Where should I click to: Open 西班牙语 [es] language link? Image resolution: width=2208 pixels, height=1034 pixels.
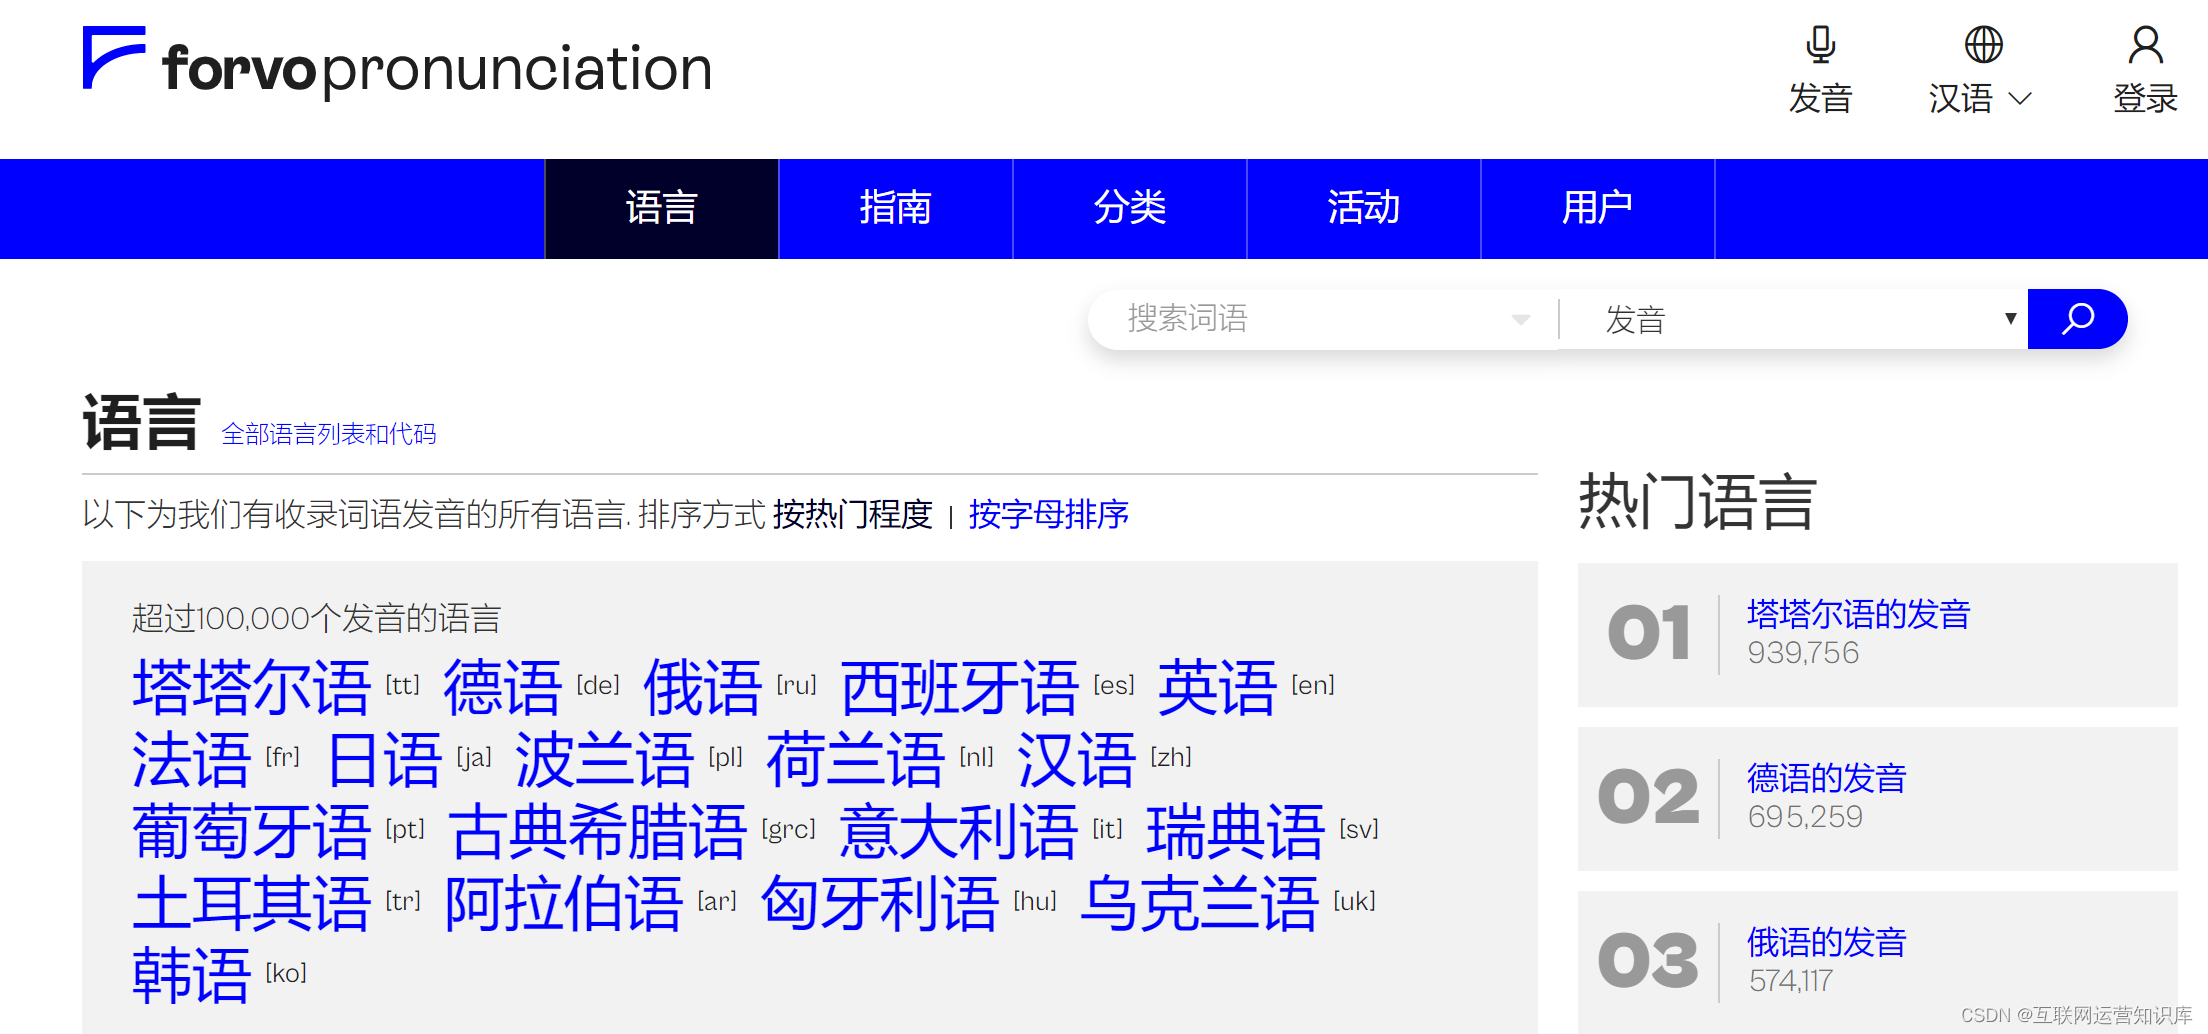(x=960, y=687)
